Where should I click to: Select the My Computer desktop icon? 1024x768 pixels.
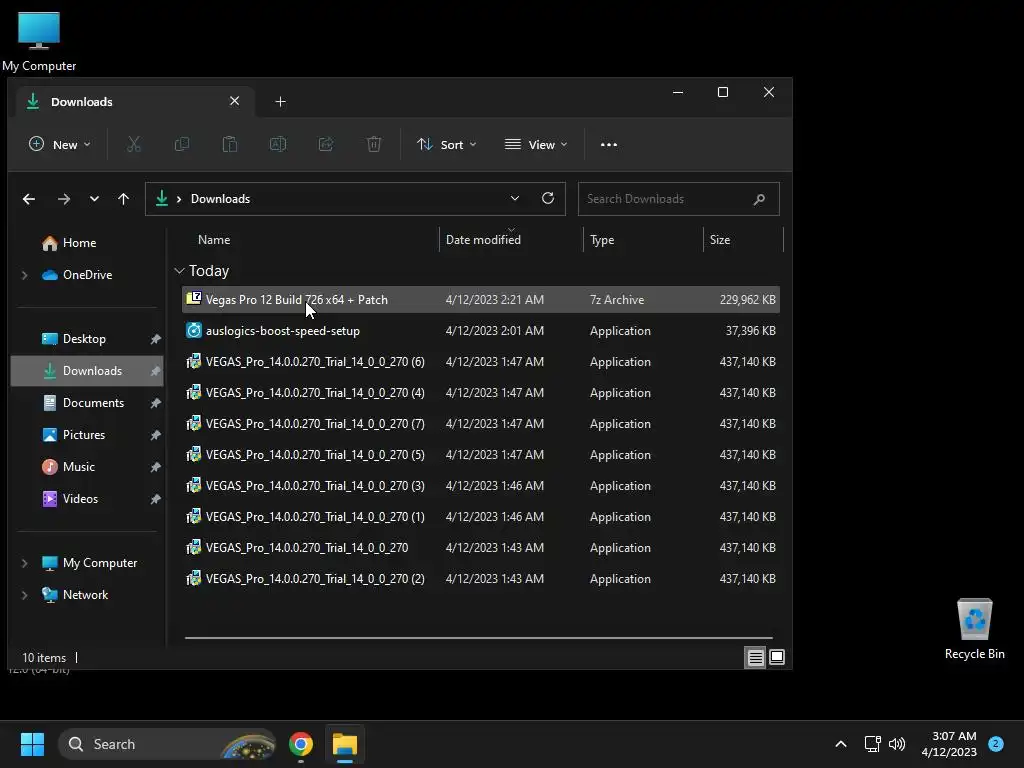[39, 42]
